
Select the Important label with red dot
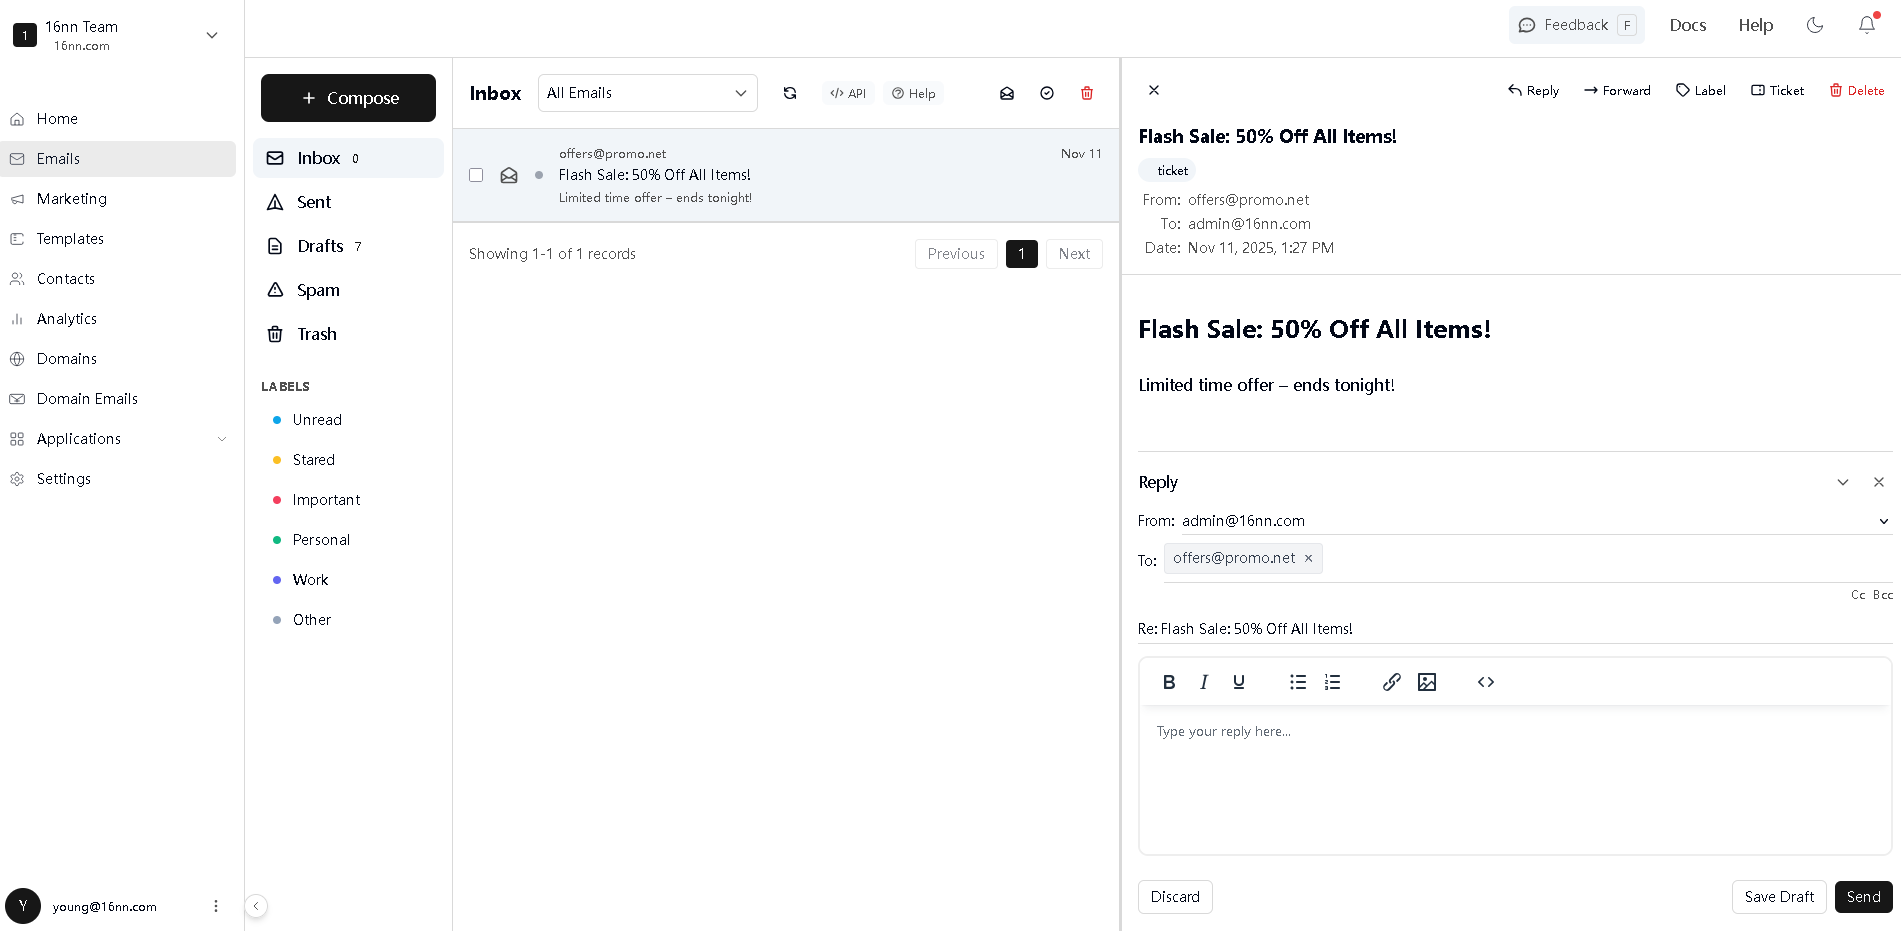326,500
